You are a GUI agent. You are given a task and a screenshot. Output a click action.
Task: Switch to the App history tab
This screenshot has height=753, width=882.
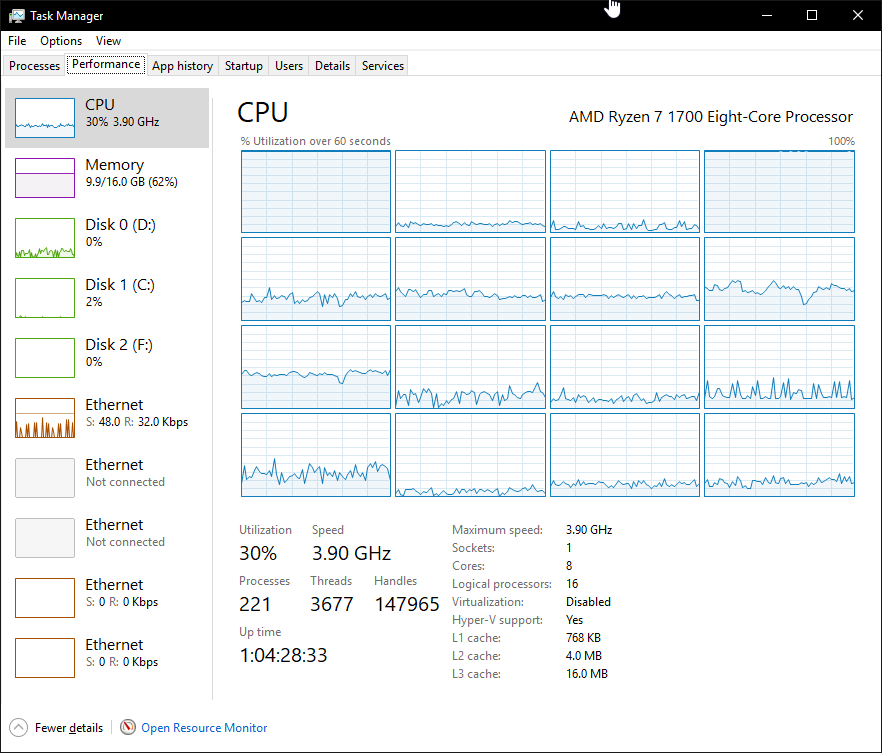coord(182,66)
